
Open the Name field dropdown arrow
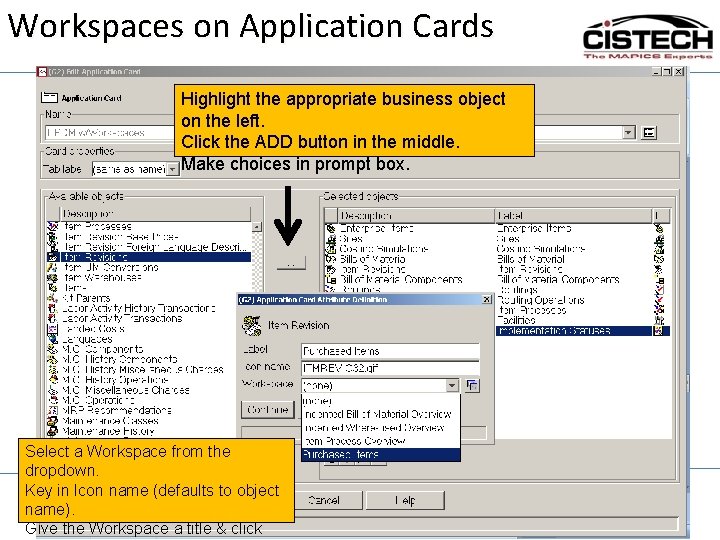tap(629, 133)
